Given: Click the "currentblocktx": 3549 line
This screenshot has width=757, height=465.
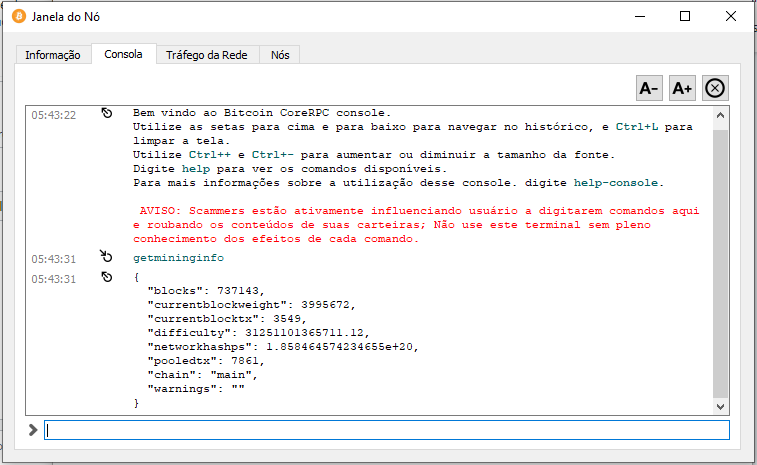Looking at the screenshot, I should coord(227,319).
